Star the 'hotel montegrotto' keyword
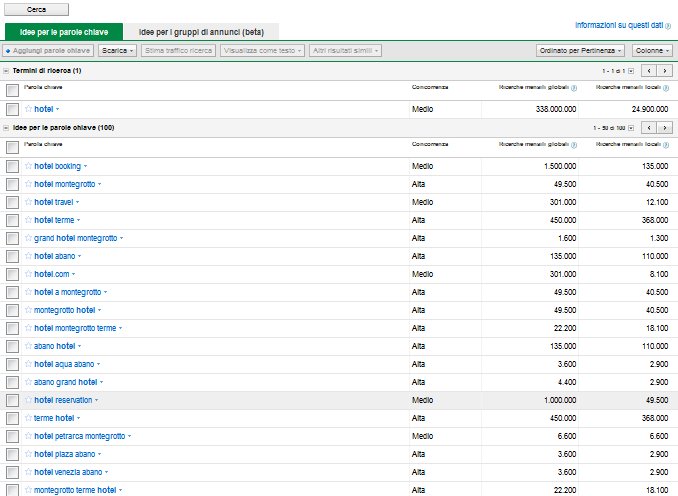 click(29, 184)
